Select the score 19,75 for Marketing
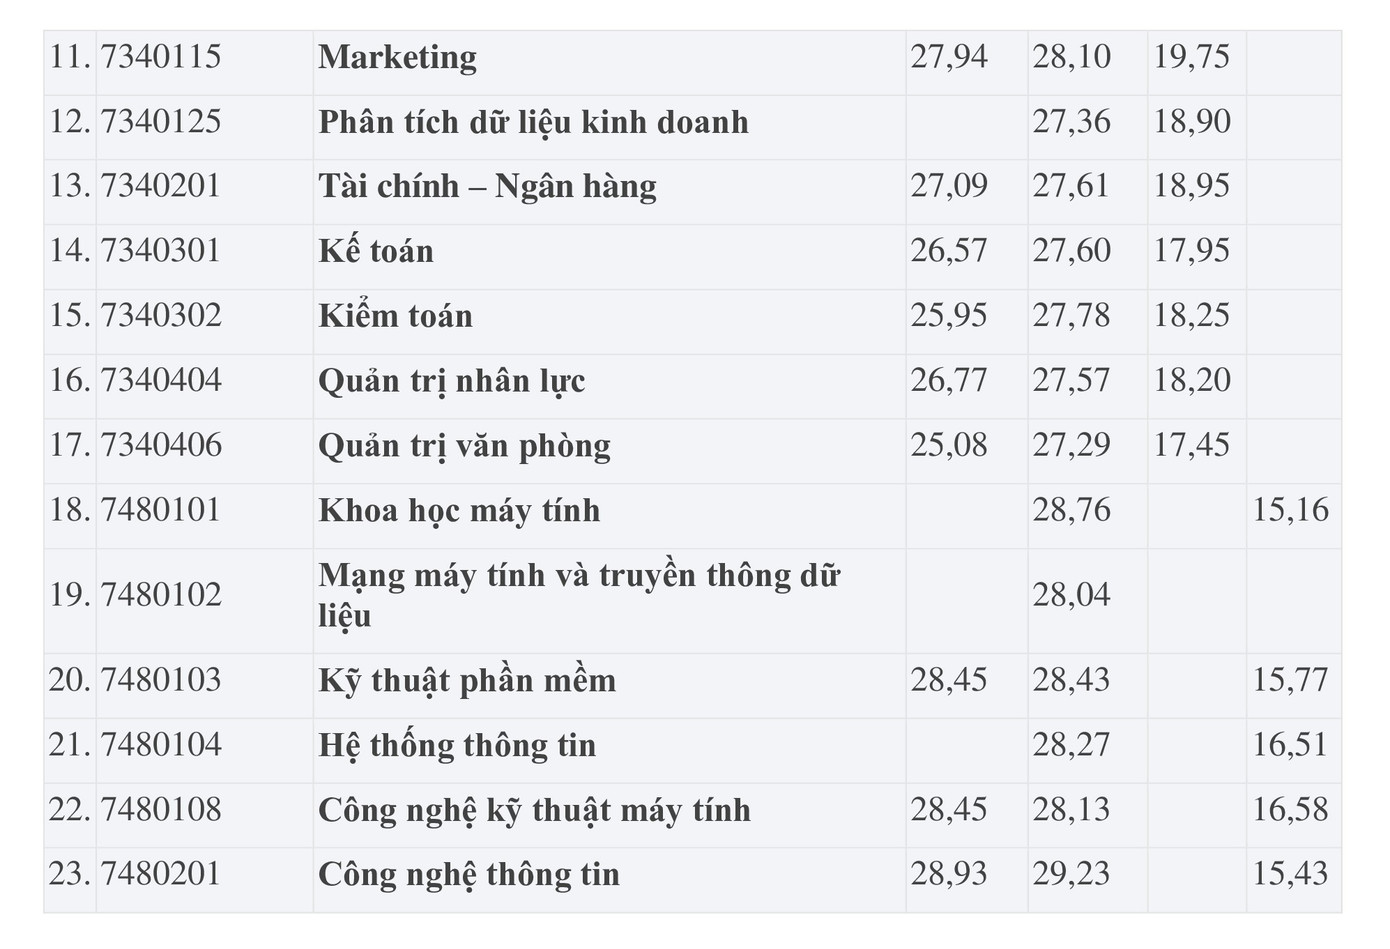Screen dimensions: 1390x949 (x=1191, y=57)
